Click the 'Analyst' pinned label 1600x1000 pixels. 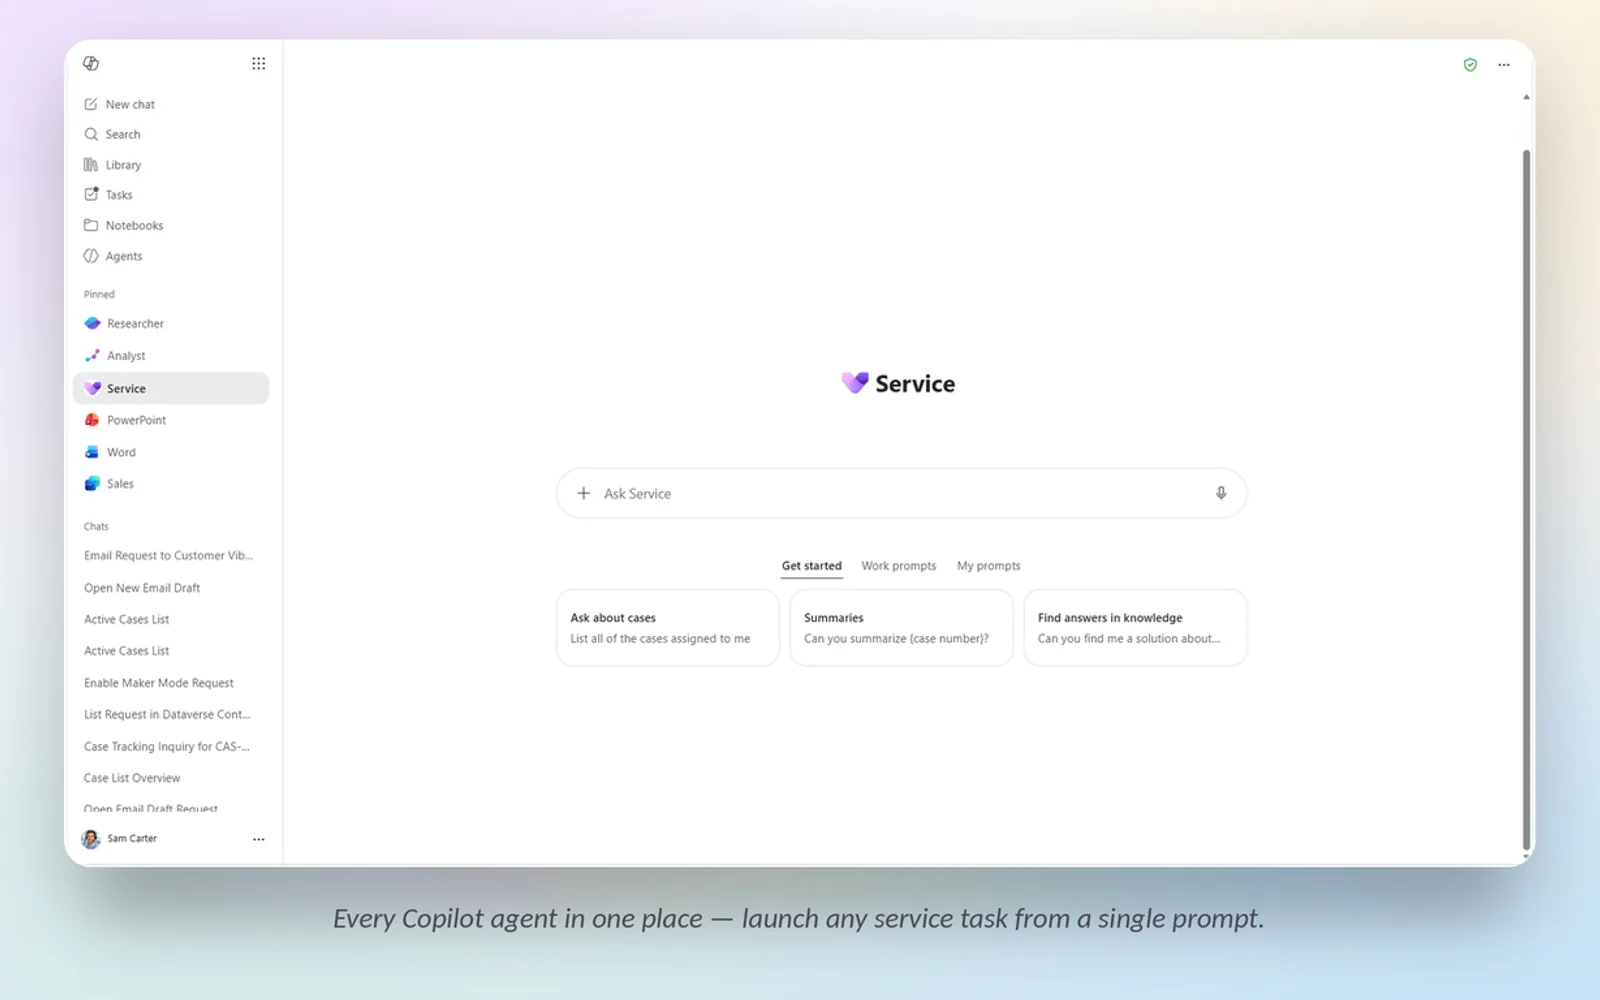point(126,356)
